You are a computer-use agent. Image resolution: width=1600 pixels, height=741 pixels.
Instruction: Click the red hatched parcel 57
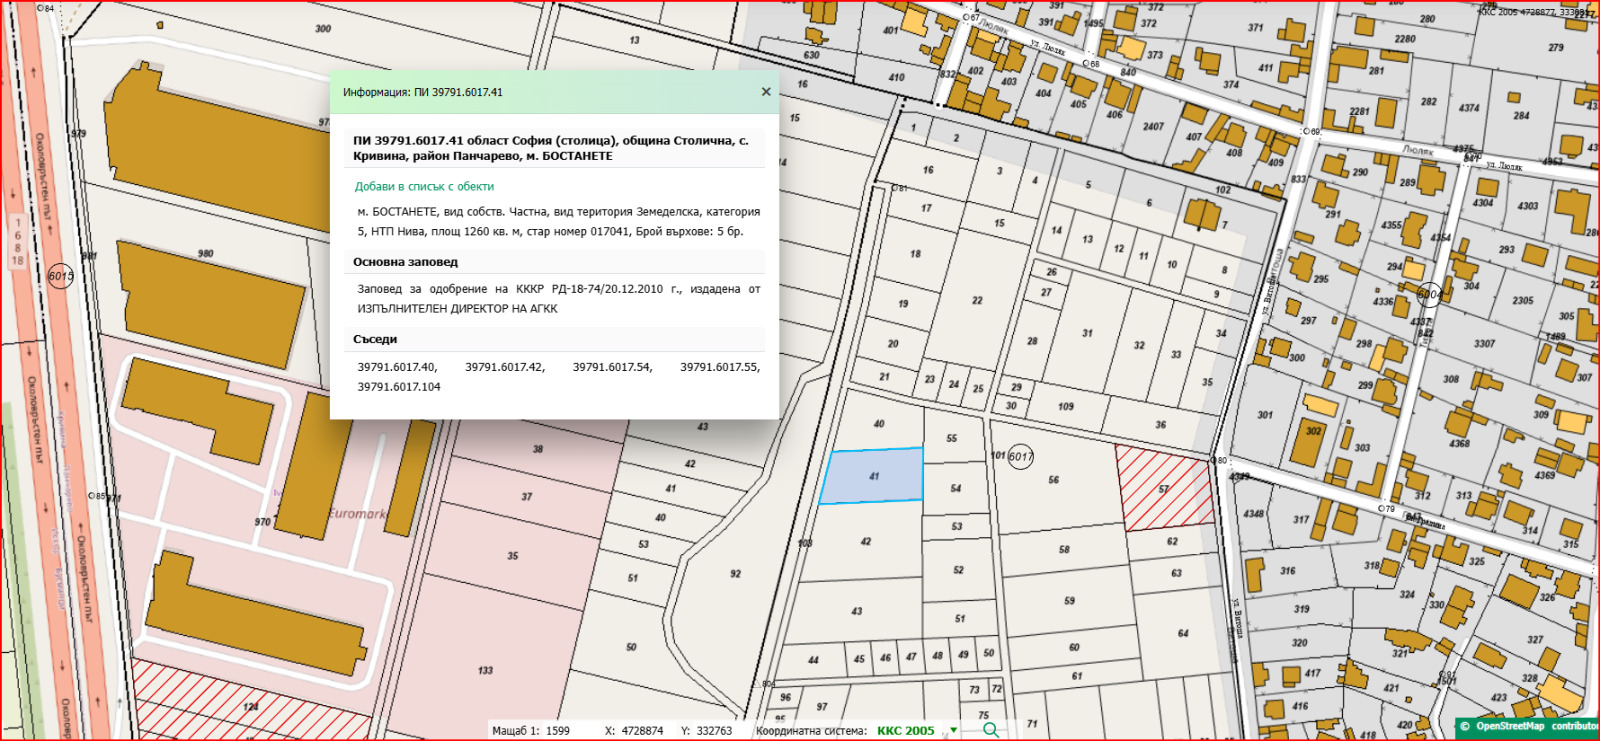click(1165, 488)
